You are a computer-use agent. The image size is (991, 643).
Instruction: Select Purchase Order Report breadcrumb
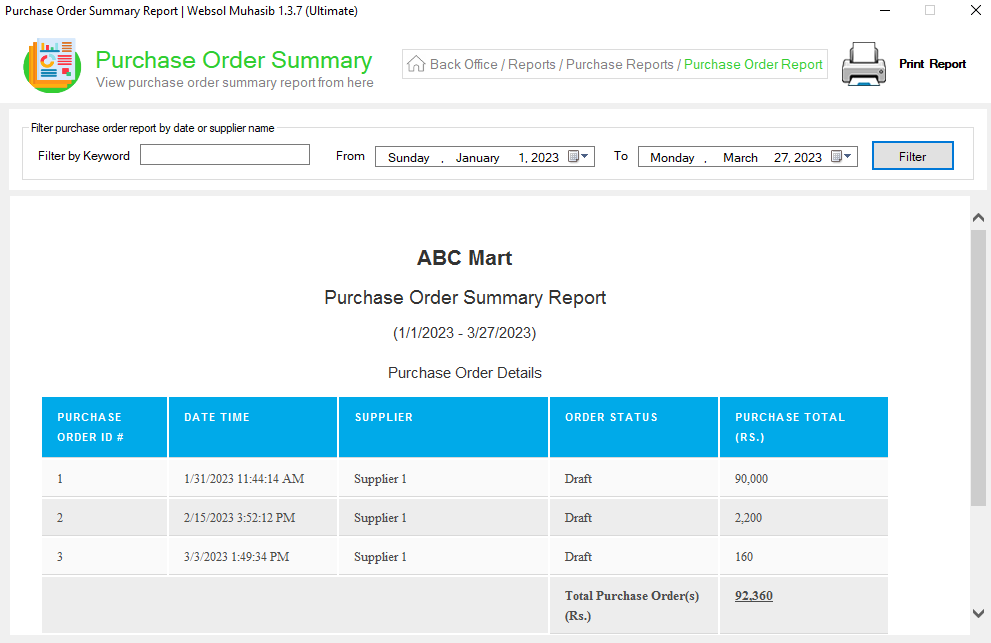click(x=753, y=64)
